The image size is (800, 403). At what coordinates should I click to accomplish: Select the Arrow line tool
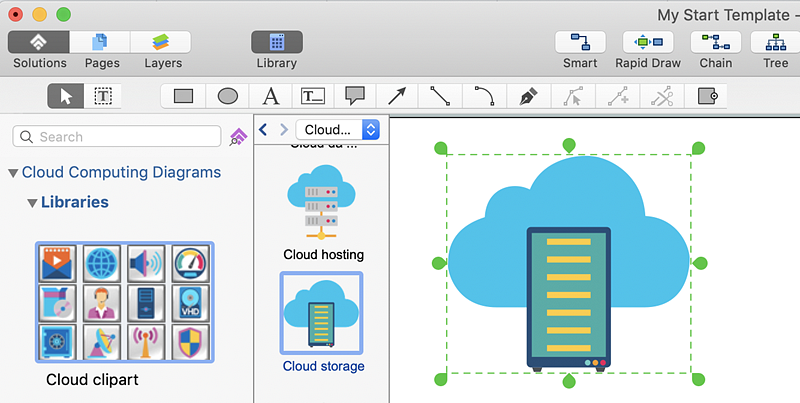click(x=397, y=96)
